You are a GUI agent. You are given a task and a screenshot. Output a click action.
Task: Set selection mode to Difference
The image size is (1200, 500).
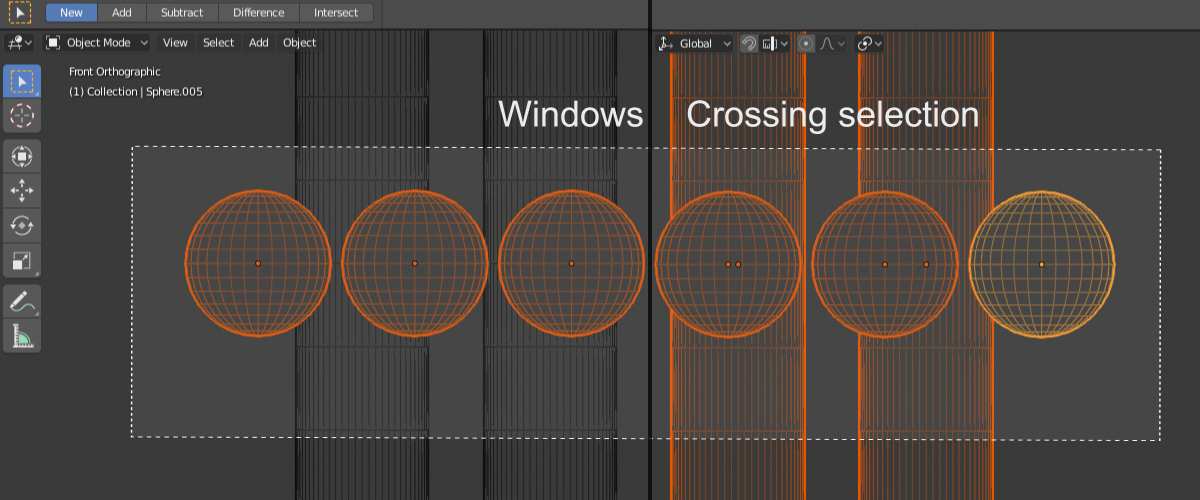(x=258, y=13)
